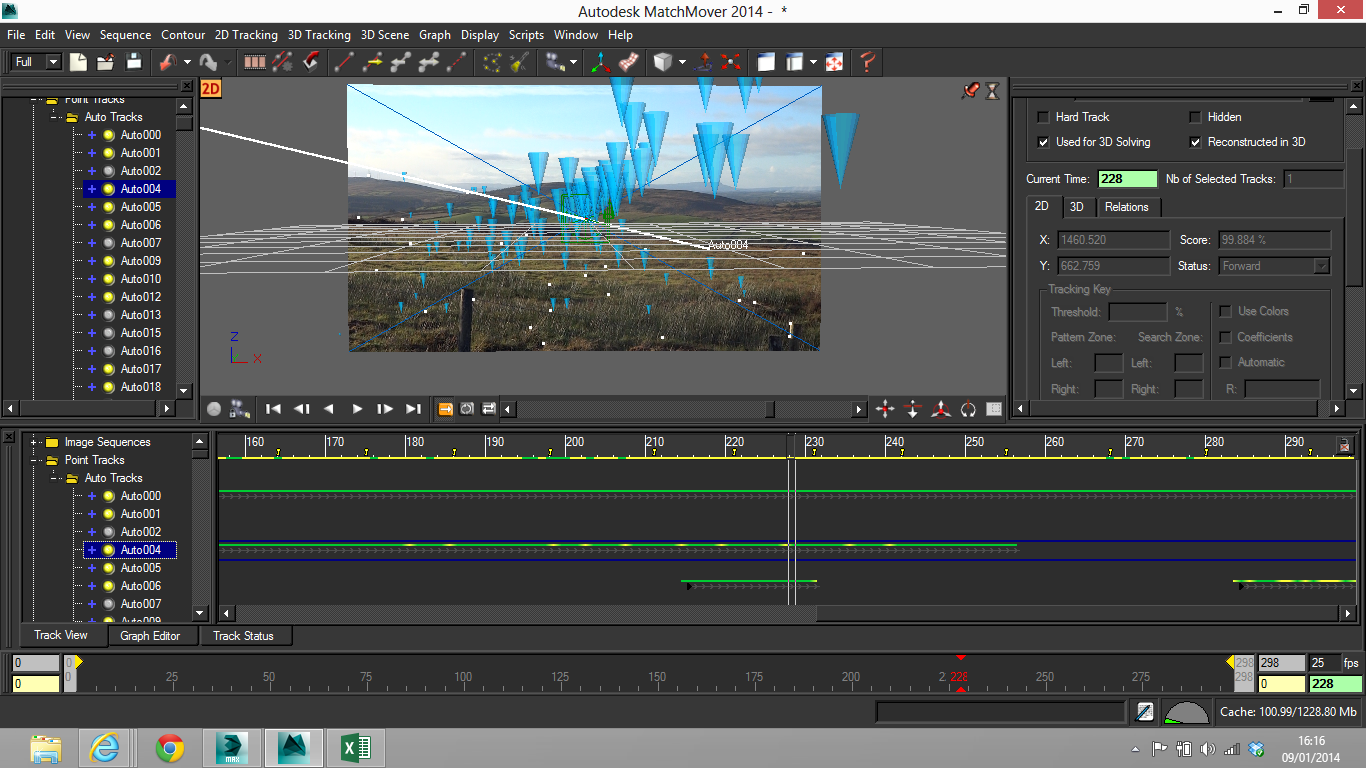
Task: Click the yellow dotted circle automatic tracking icon
Action: (492, 62)
